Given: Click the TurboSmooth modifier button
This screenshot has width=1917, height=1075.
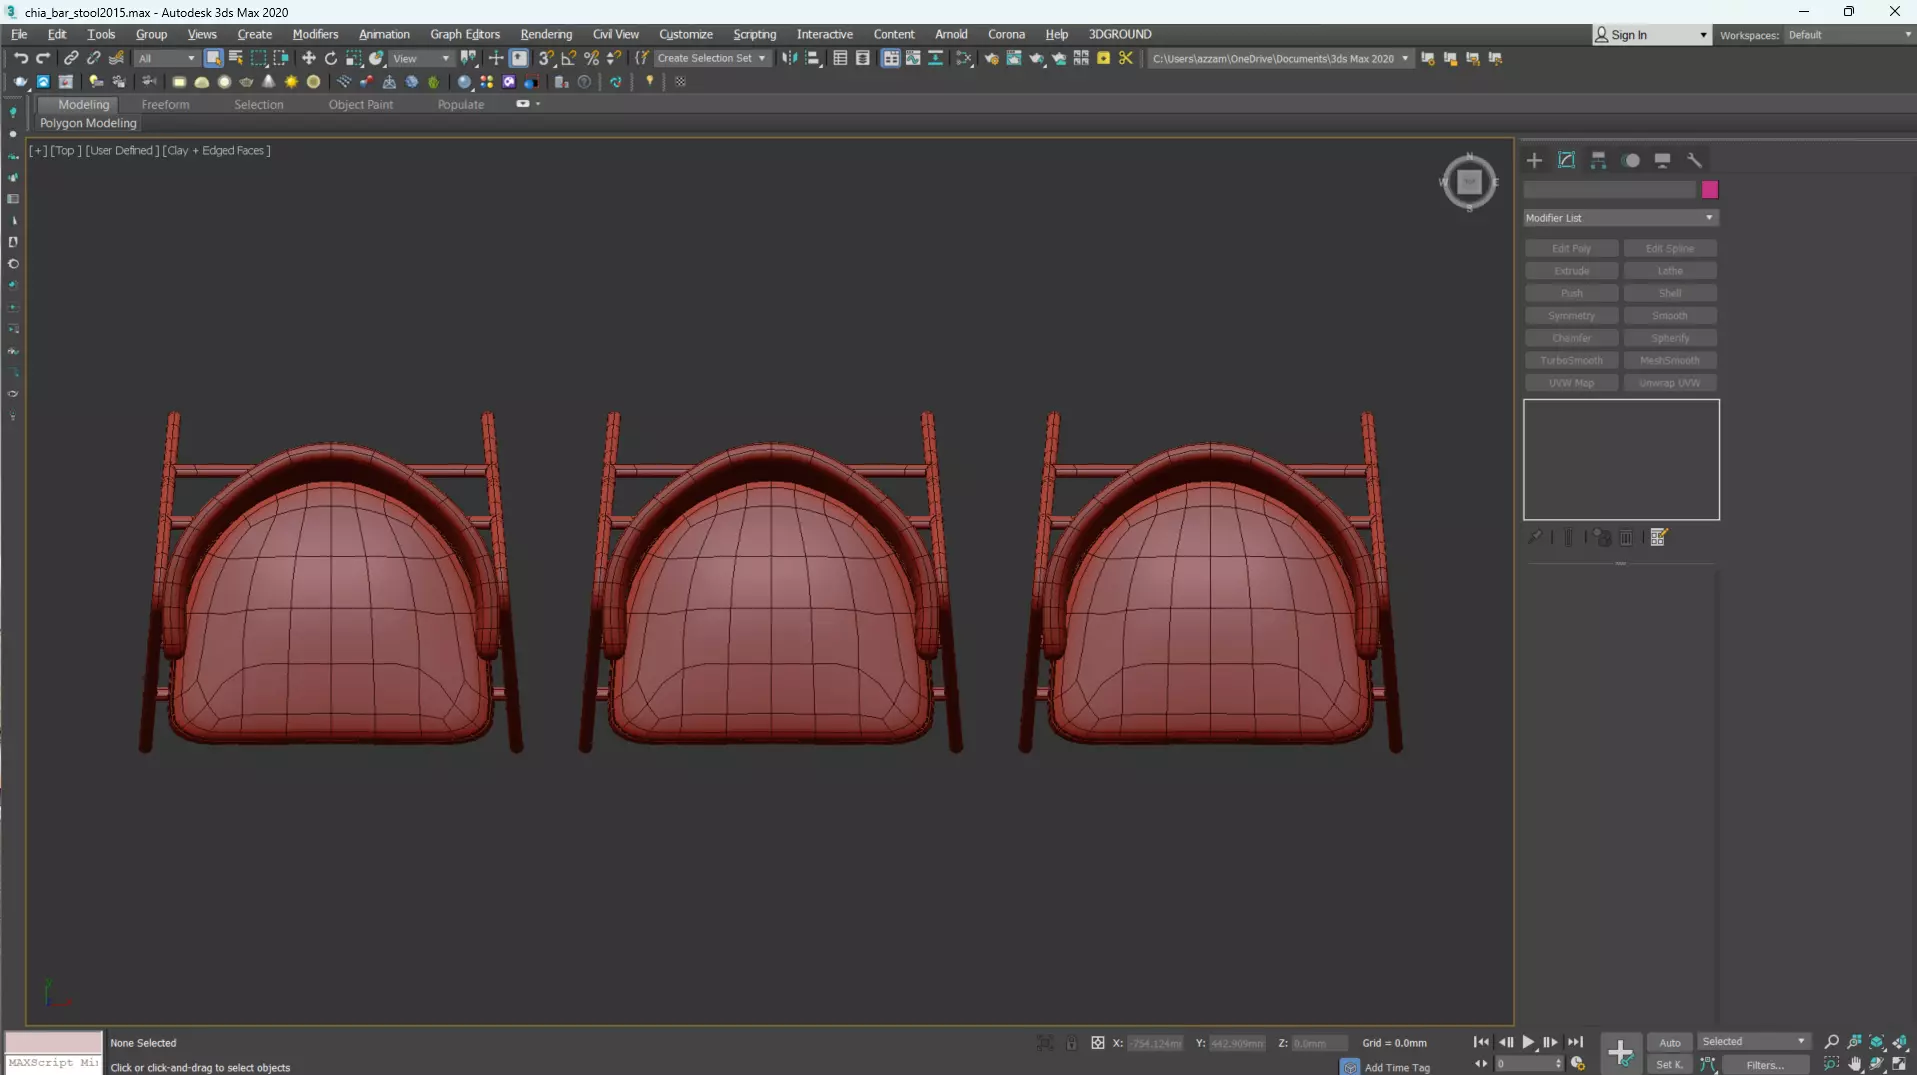Looking at the screenshot, I should [1571, 361].
